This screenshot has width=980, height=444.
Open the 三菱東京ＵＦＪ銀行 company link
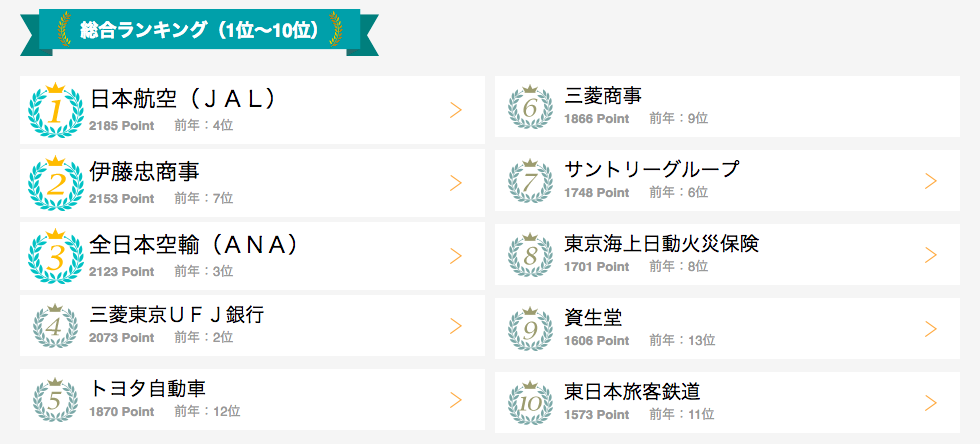tap(177, 315)
